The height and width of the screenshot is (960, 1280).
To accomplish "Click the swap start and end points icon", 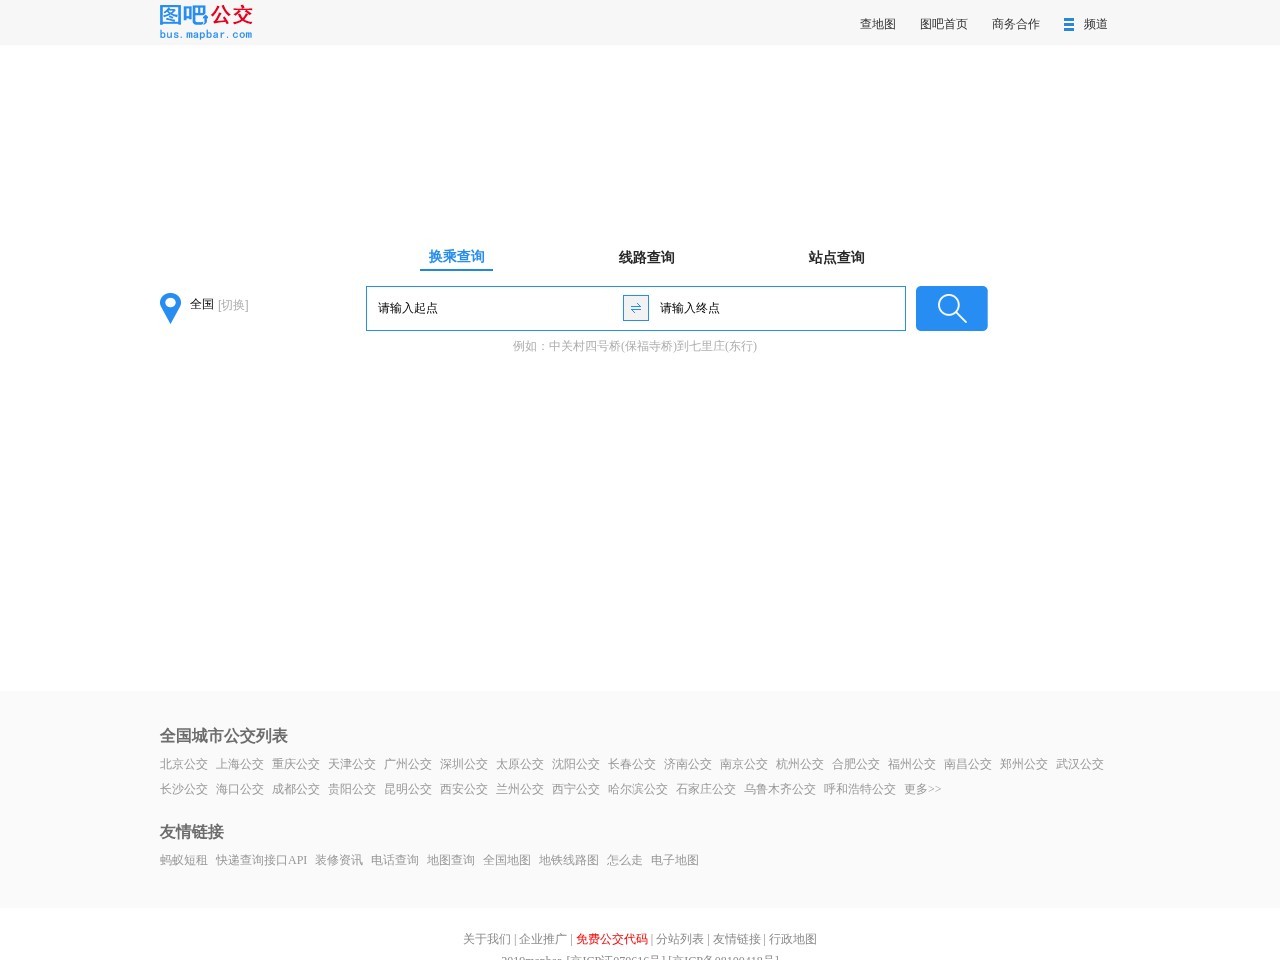I will (x=636, y=308).
